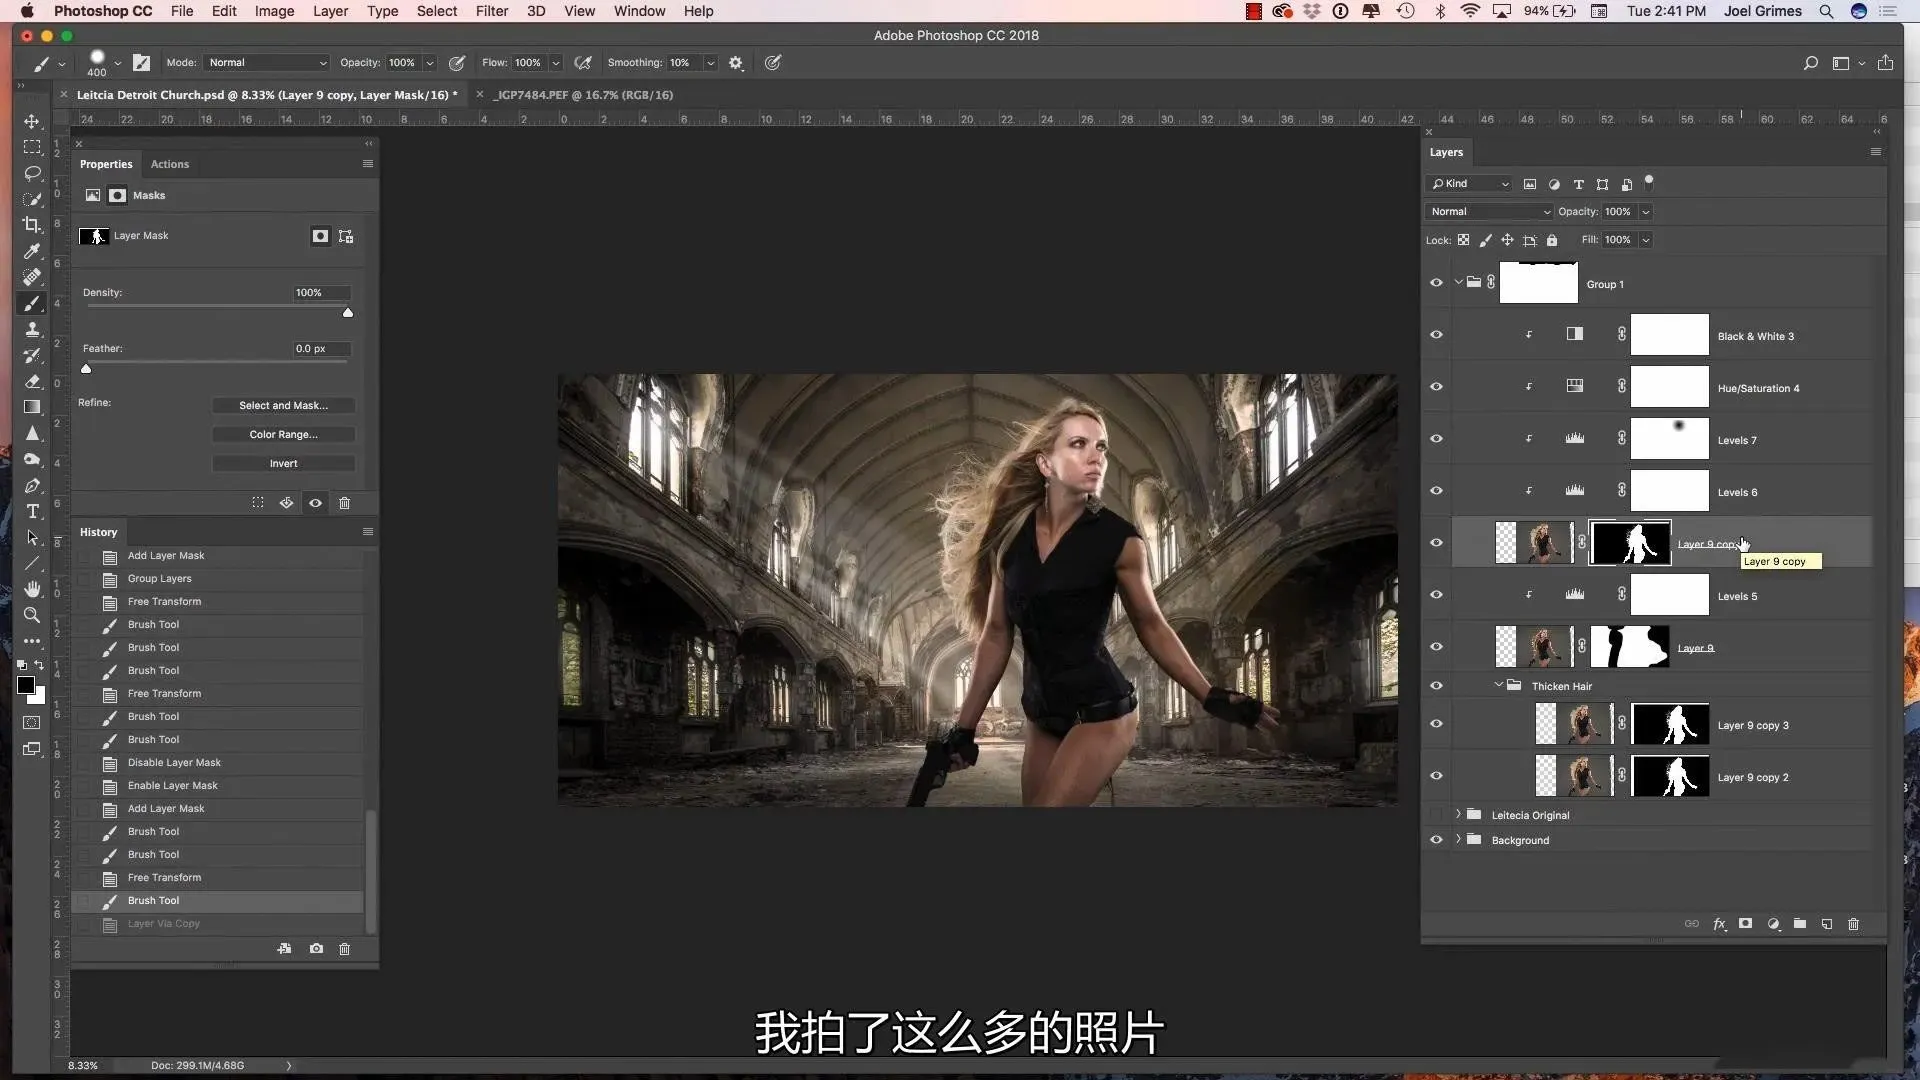Image resolution: width=1920 pixels, height=1080 pixels.
Task: Hide the Thicken Hair group
Action: click(x=1436, y=686)
